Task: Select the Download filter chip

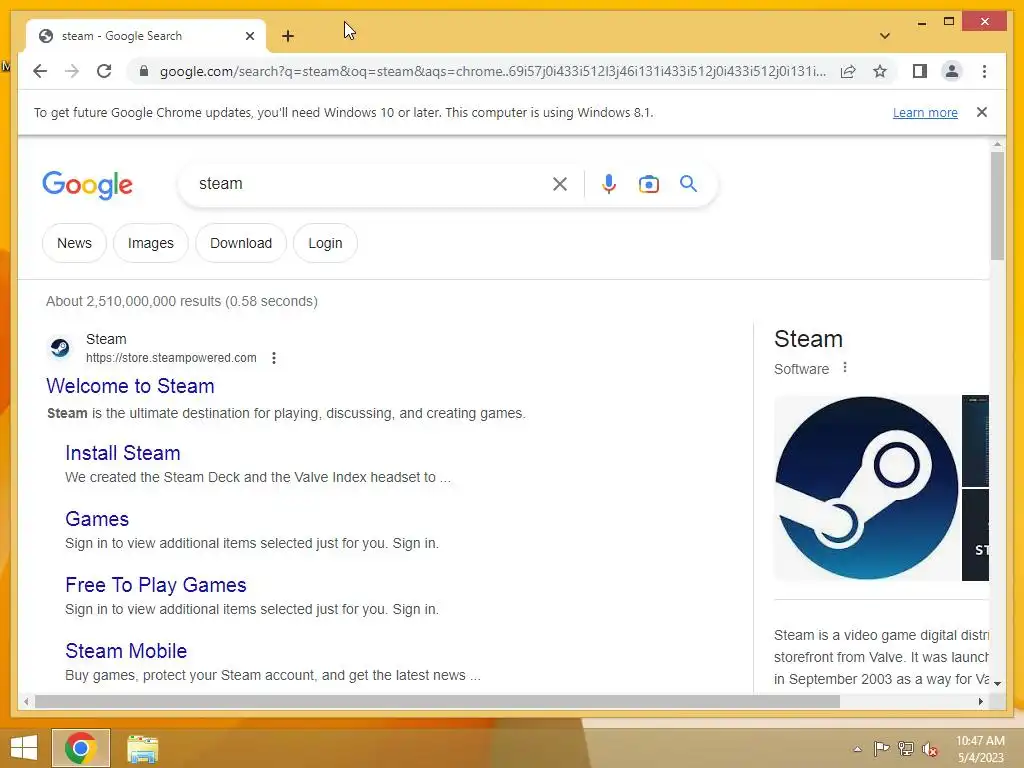Action: pyautogui.click(x=241, y=243)
